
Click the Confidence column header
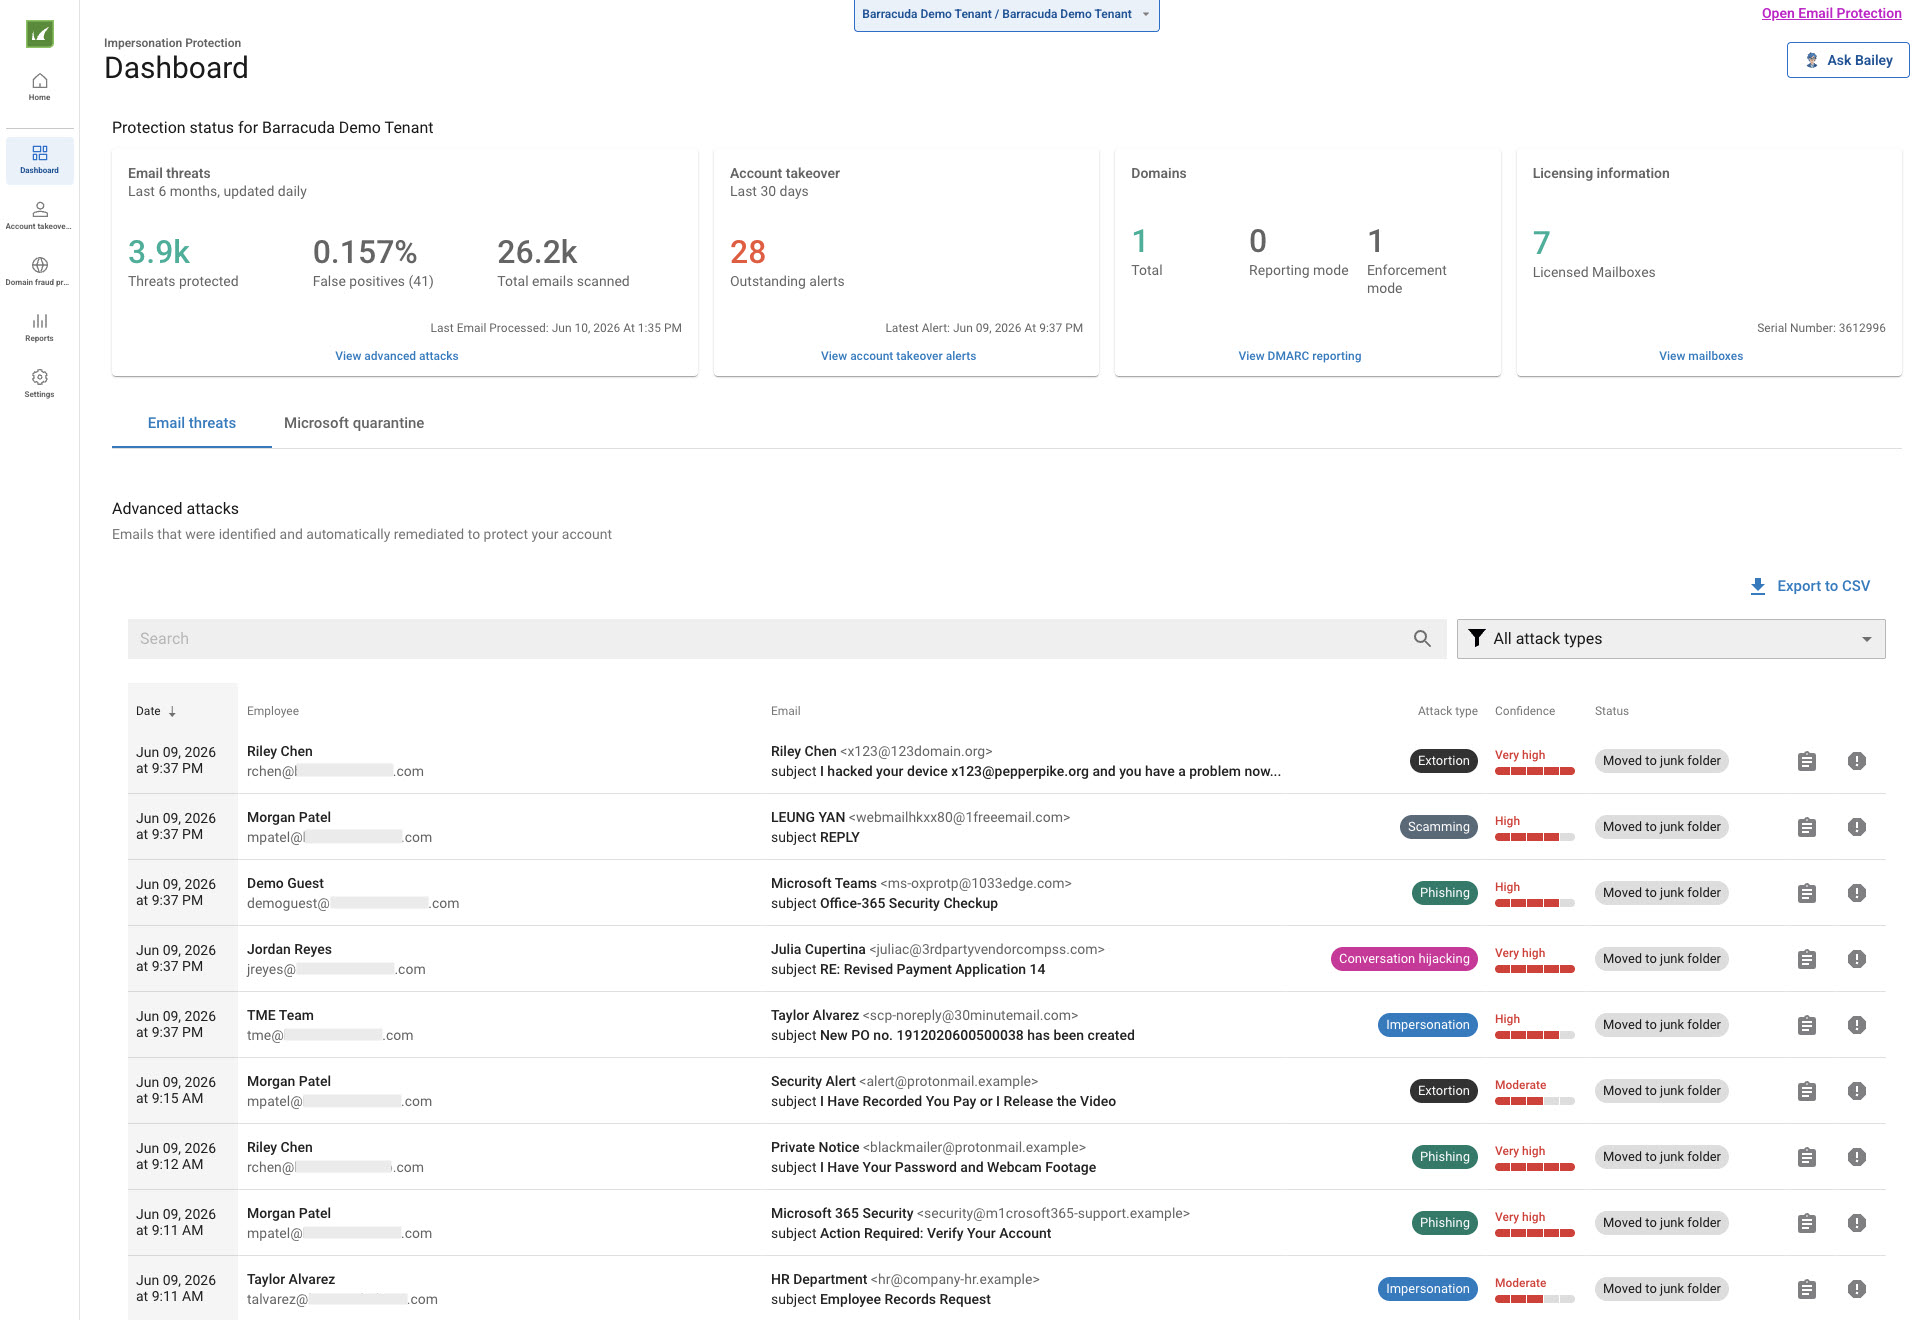tap(1525, 711)
